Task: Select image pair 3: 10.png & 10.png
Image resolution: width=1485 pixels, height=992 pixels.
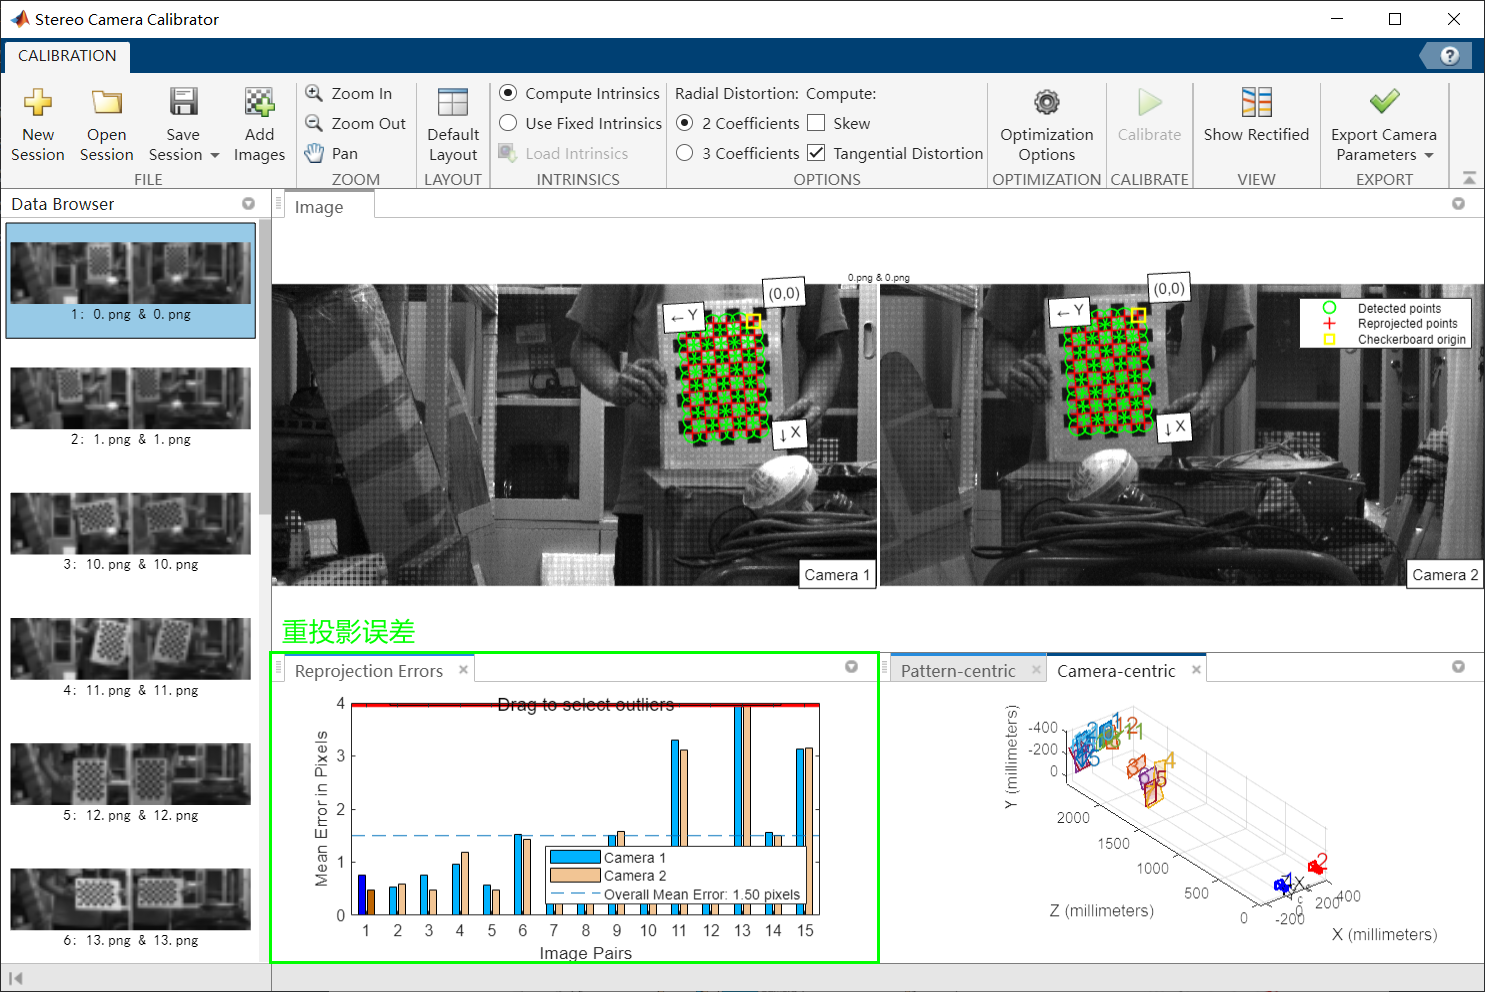Action: tap(130, 531)
